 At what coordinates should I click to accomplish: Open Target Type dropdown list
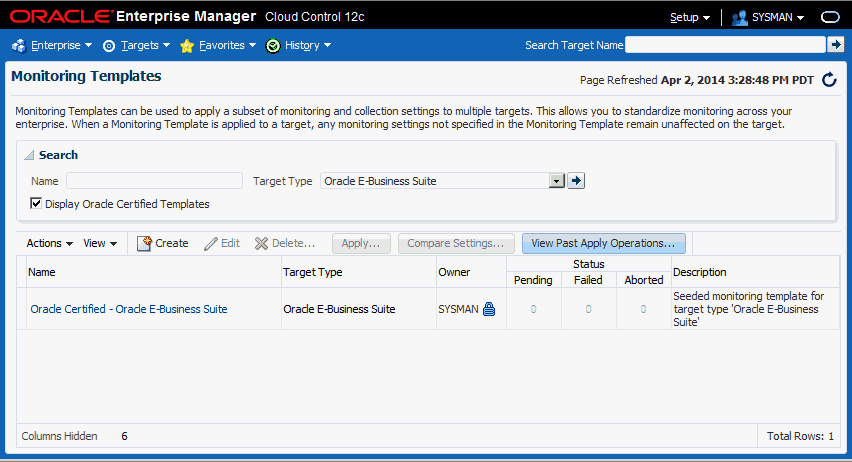point(556,181)
